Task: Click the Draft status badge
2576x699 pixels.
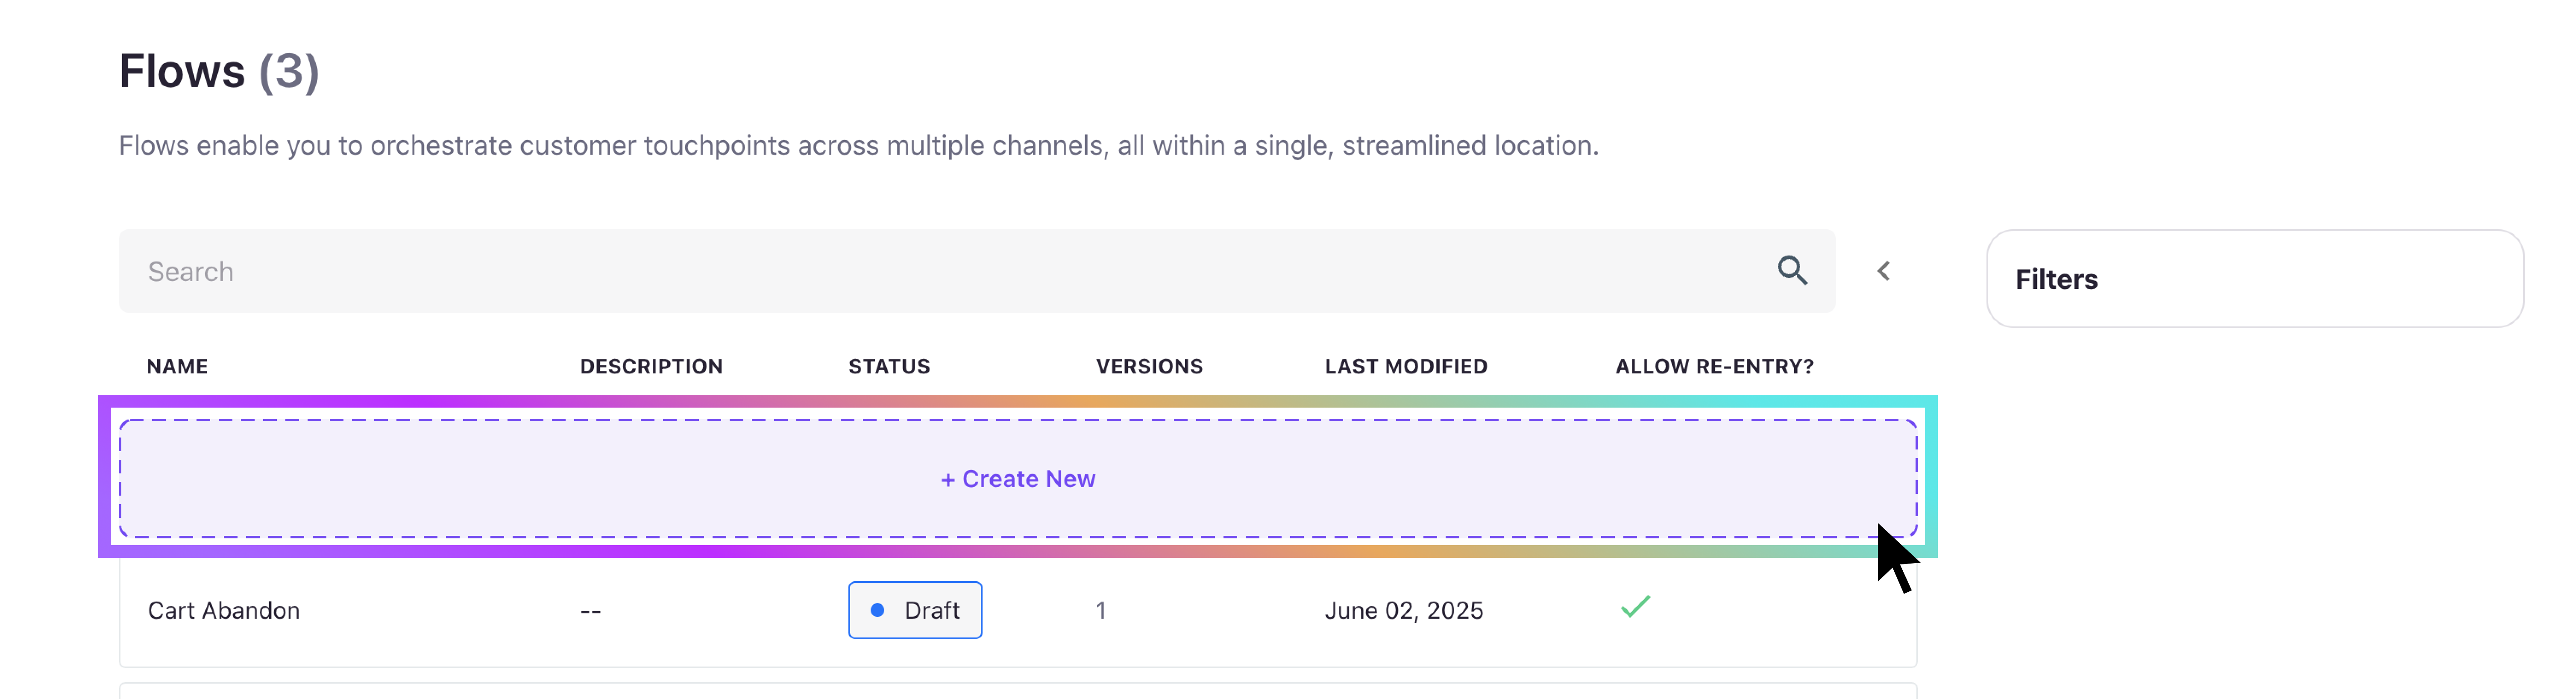Action: click(915, 610)
